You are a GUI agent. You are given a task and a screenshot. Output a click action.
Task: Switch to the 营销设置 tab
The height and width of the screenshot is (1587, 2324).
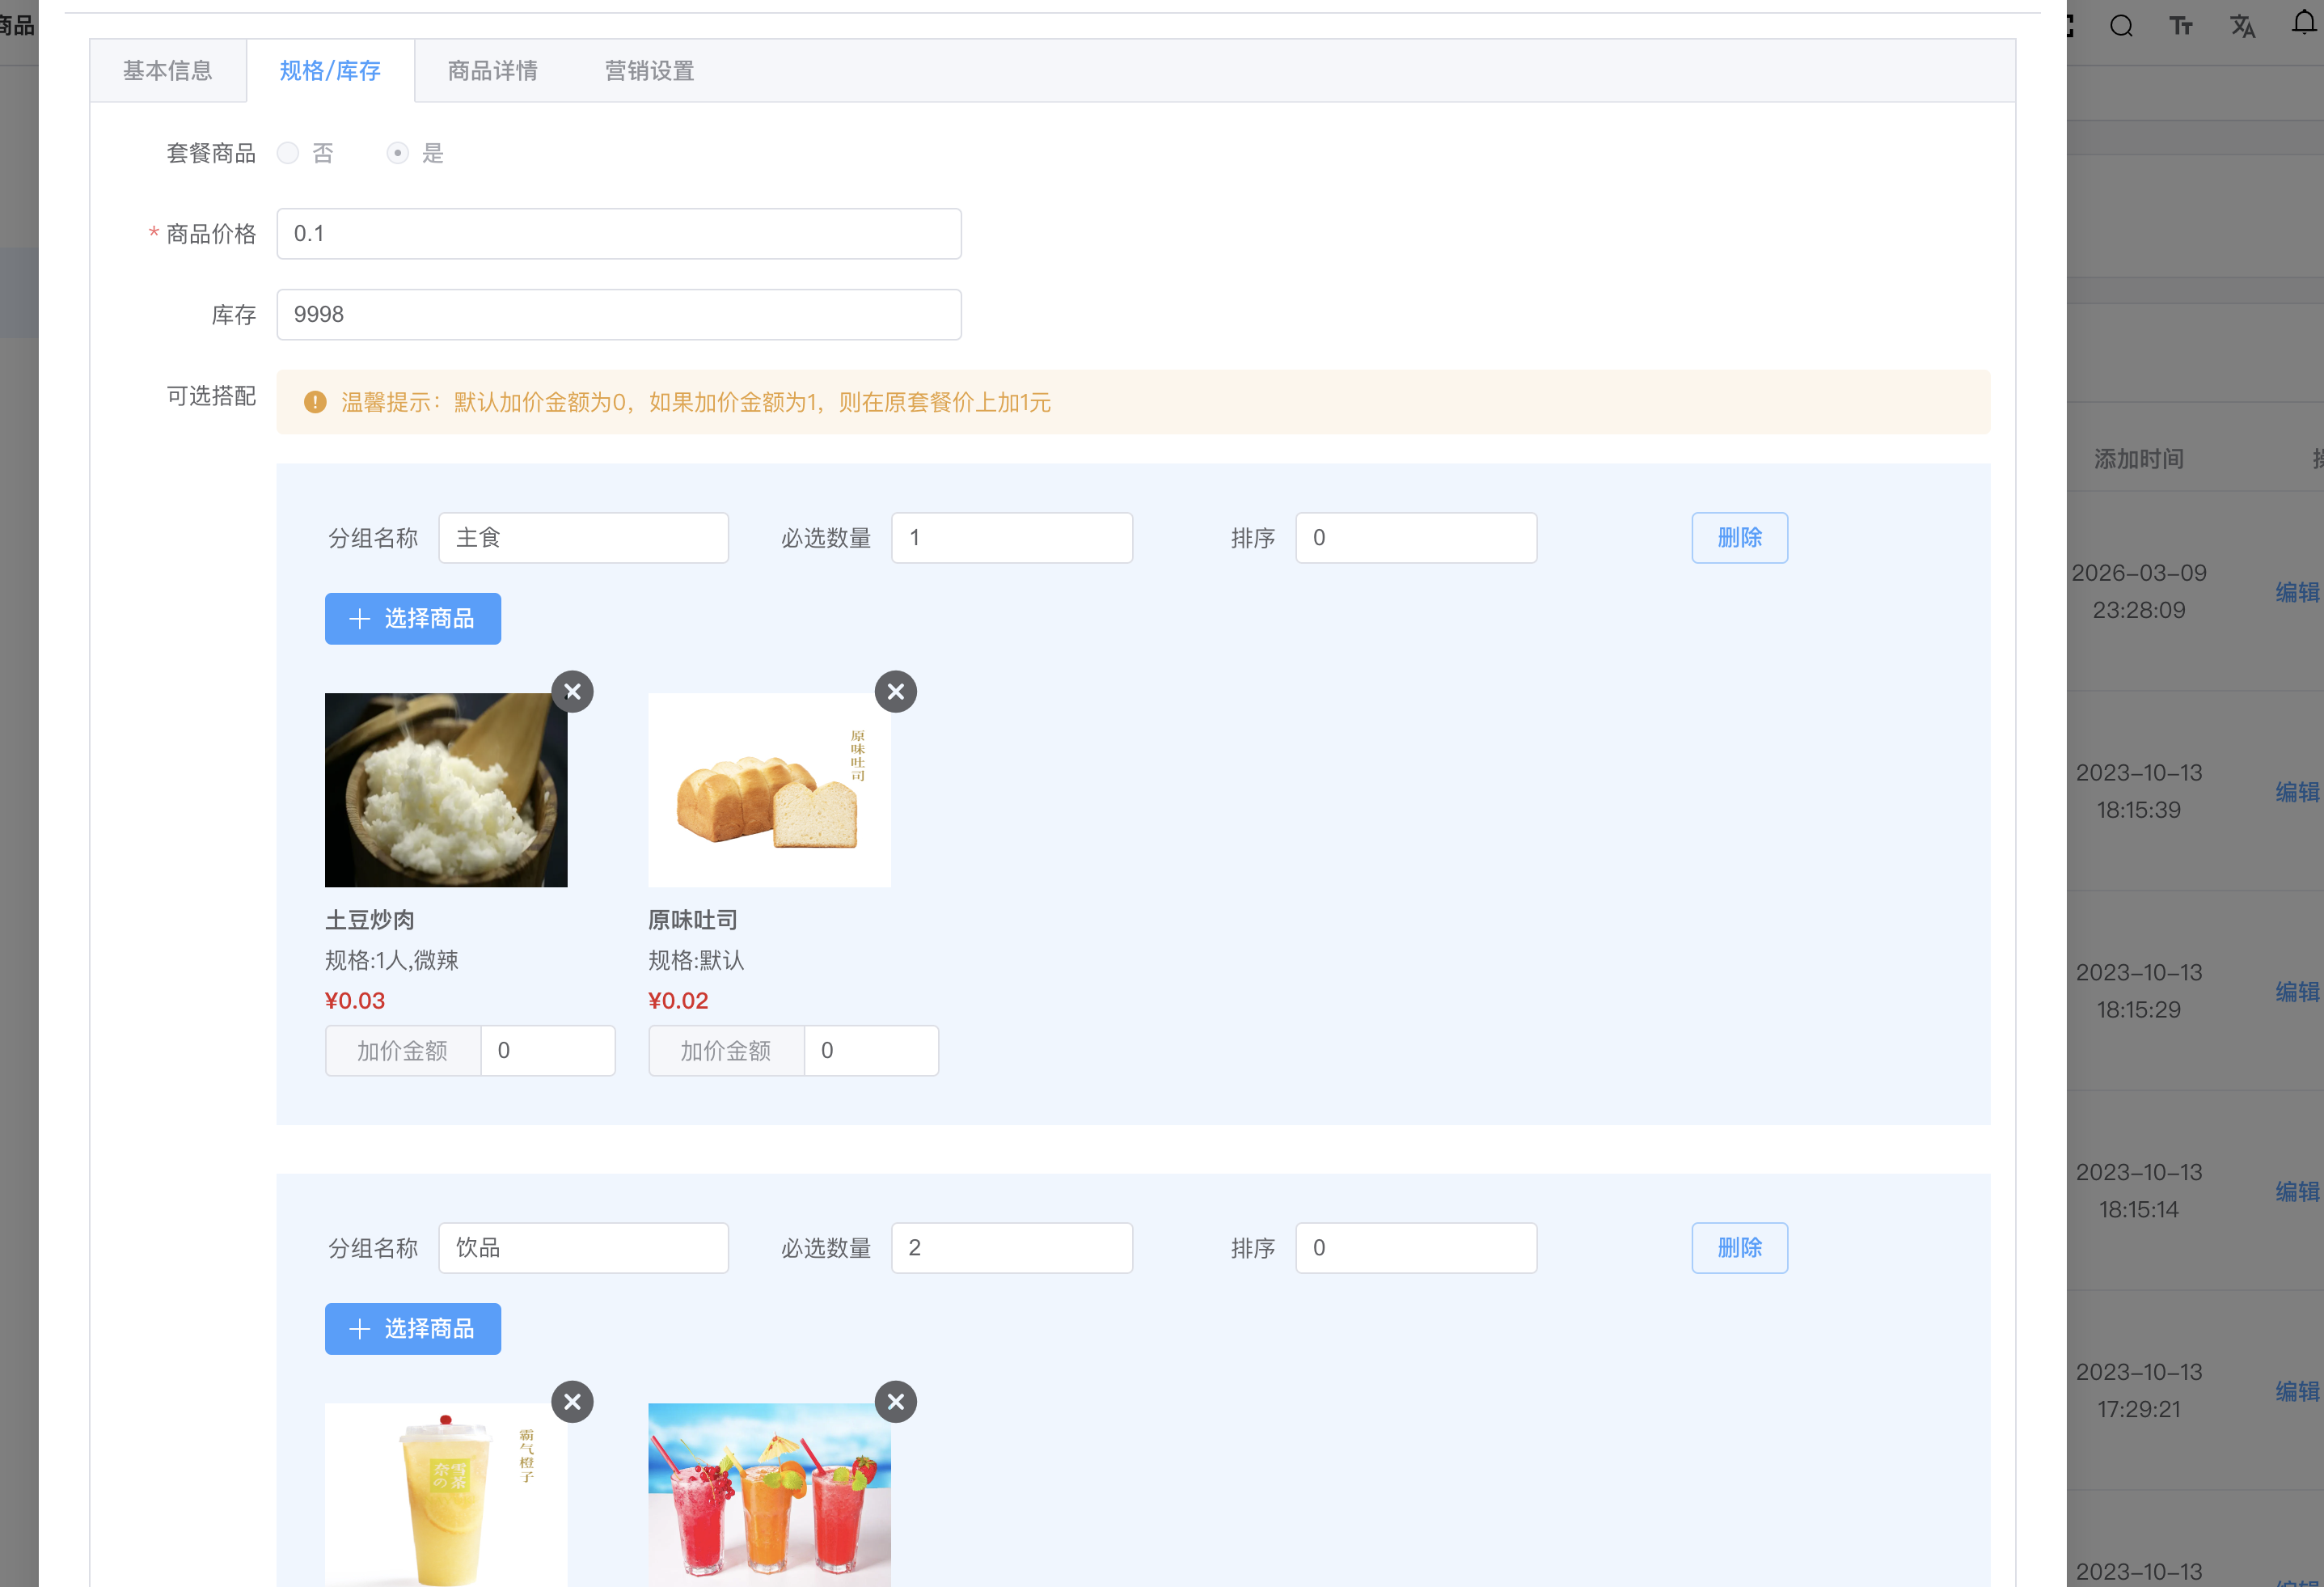[x=648, y=70]
